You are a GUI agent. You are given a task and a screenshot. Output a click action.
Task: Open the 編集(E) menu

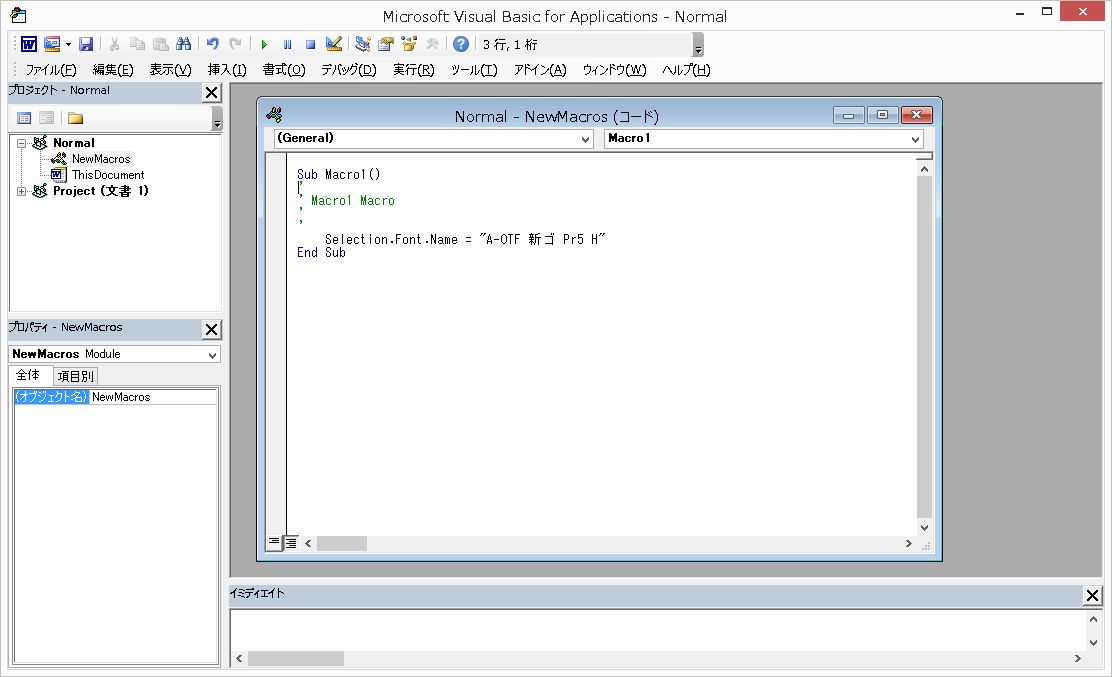coord(113,69)
